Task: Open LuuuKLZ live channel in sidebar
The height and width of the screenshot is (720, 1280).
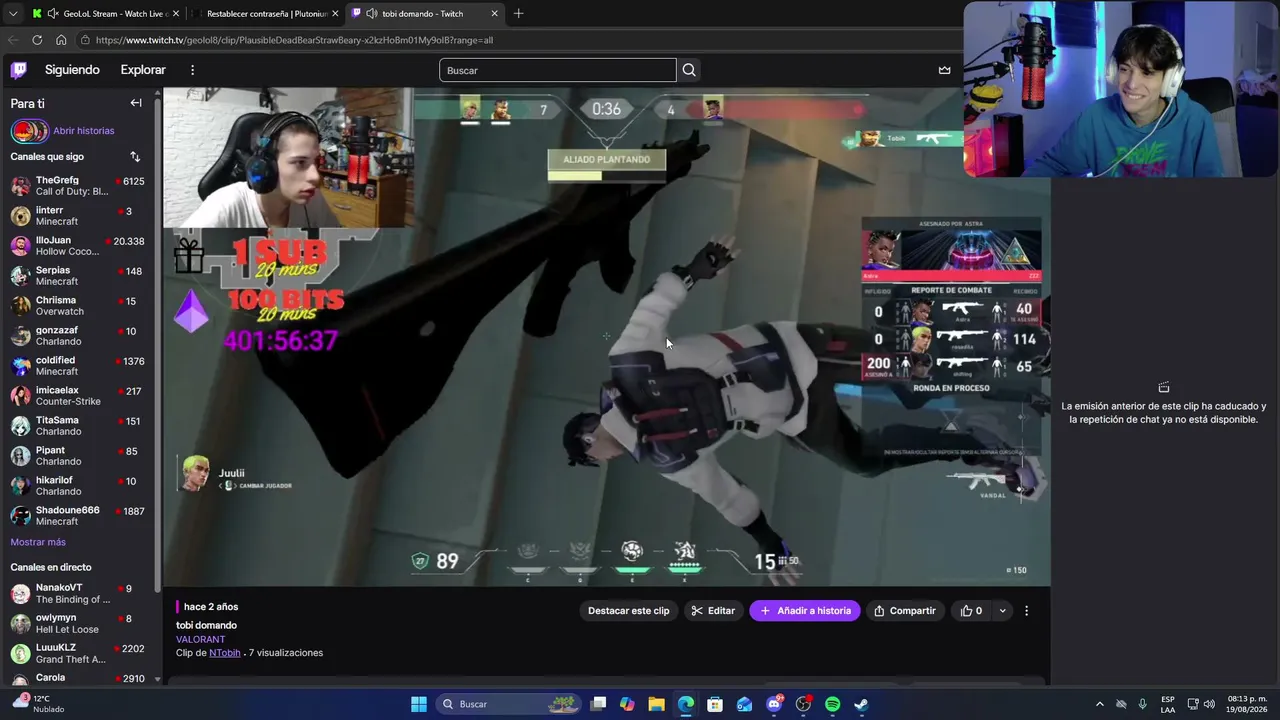Action: [x=78, y=654]
